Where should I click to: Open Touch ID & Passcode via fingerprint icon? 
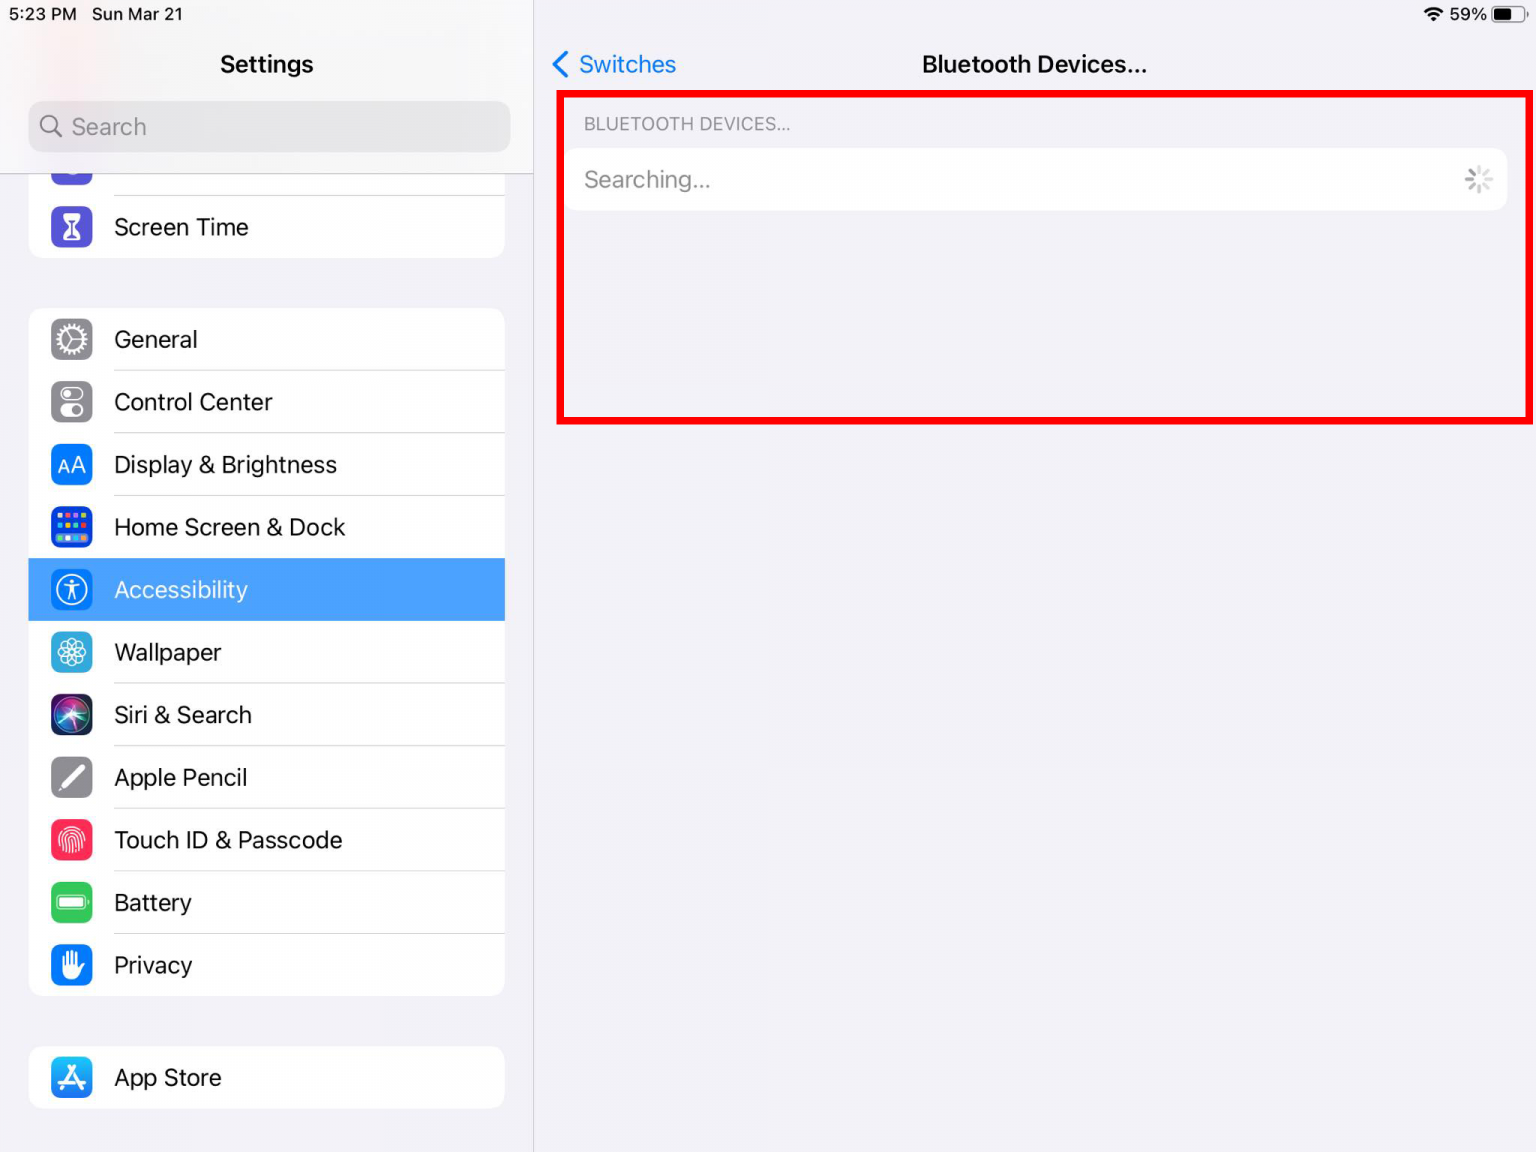point(71,840)
